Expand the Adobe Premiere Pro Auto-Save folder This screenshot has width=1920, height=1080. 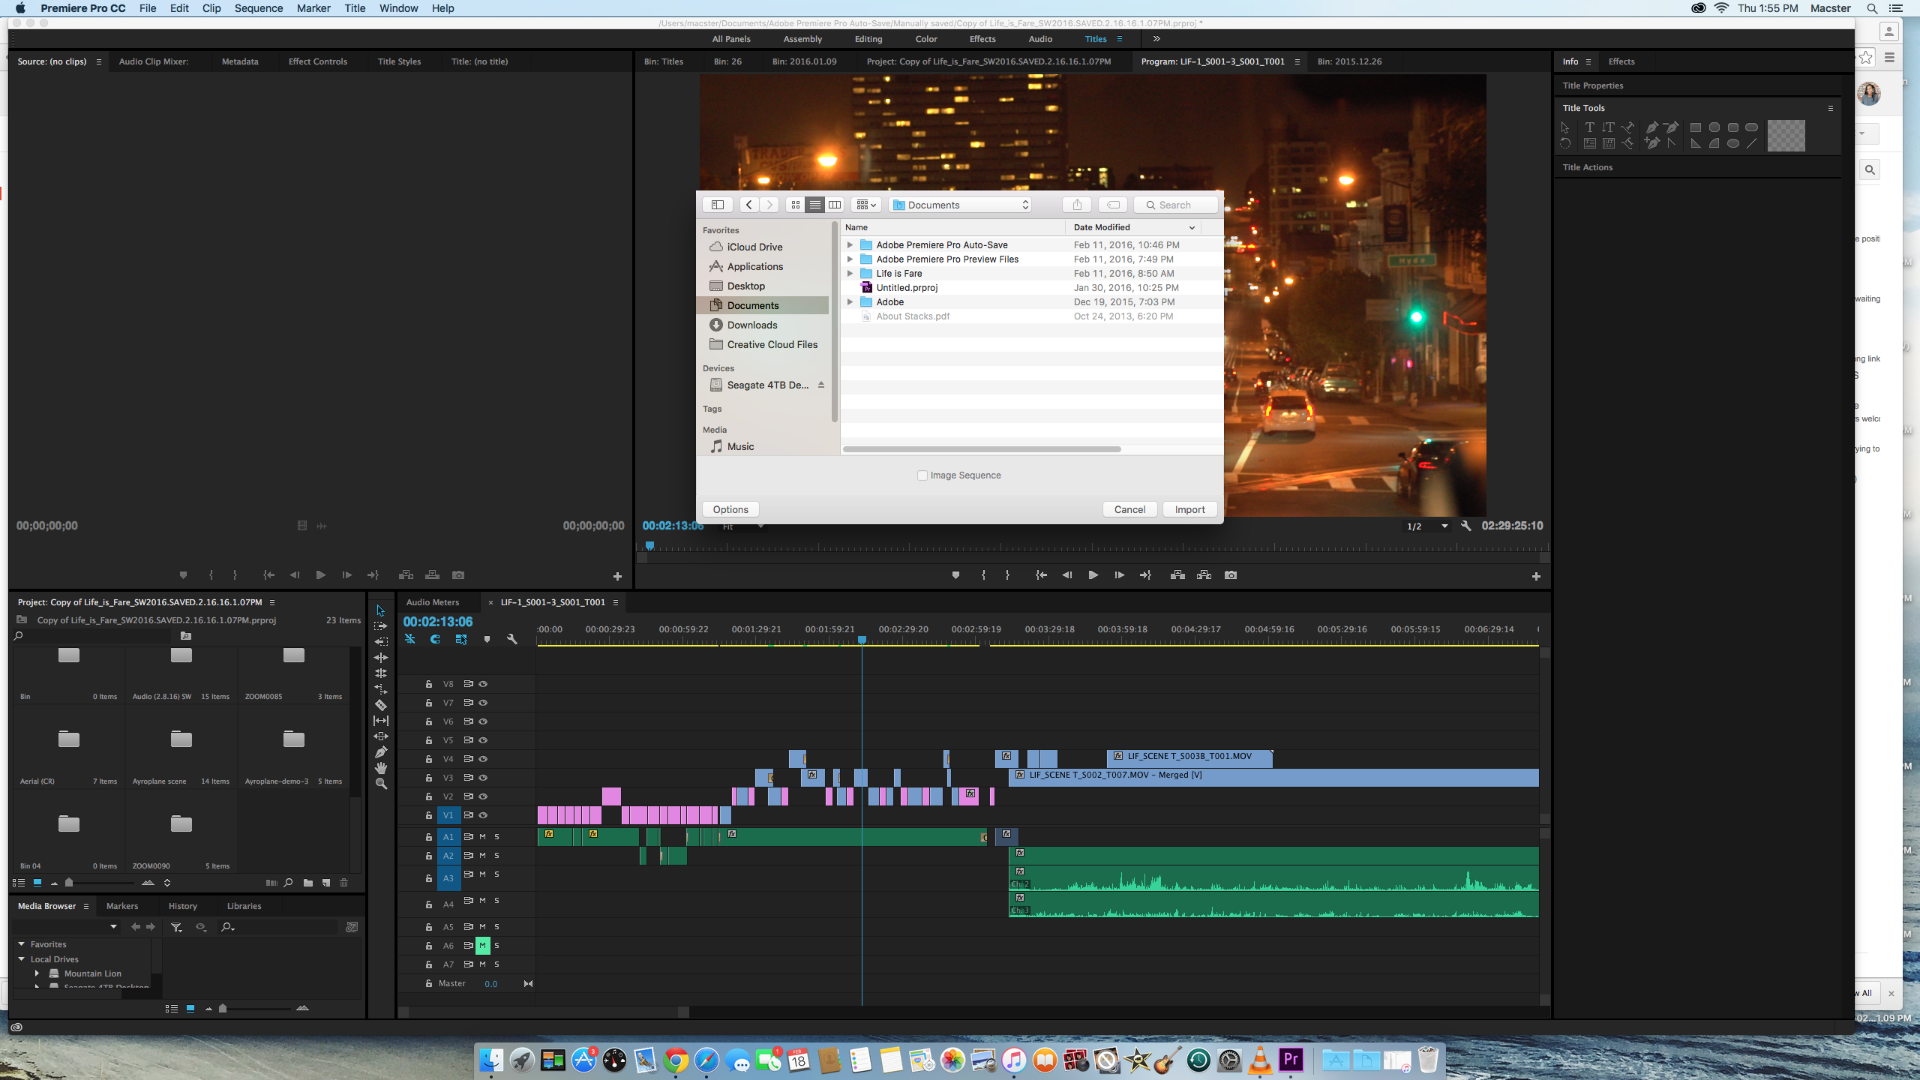click(852, 244)
